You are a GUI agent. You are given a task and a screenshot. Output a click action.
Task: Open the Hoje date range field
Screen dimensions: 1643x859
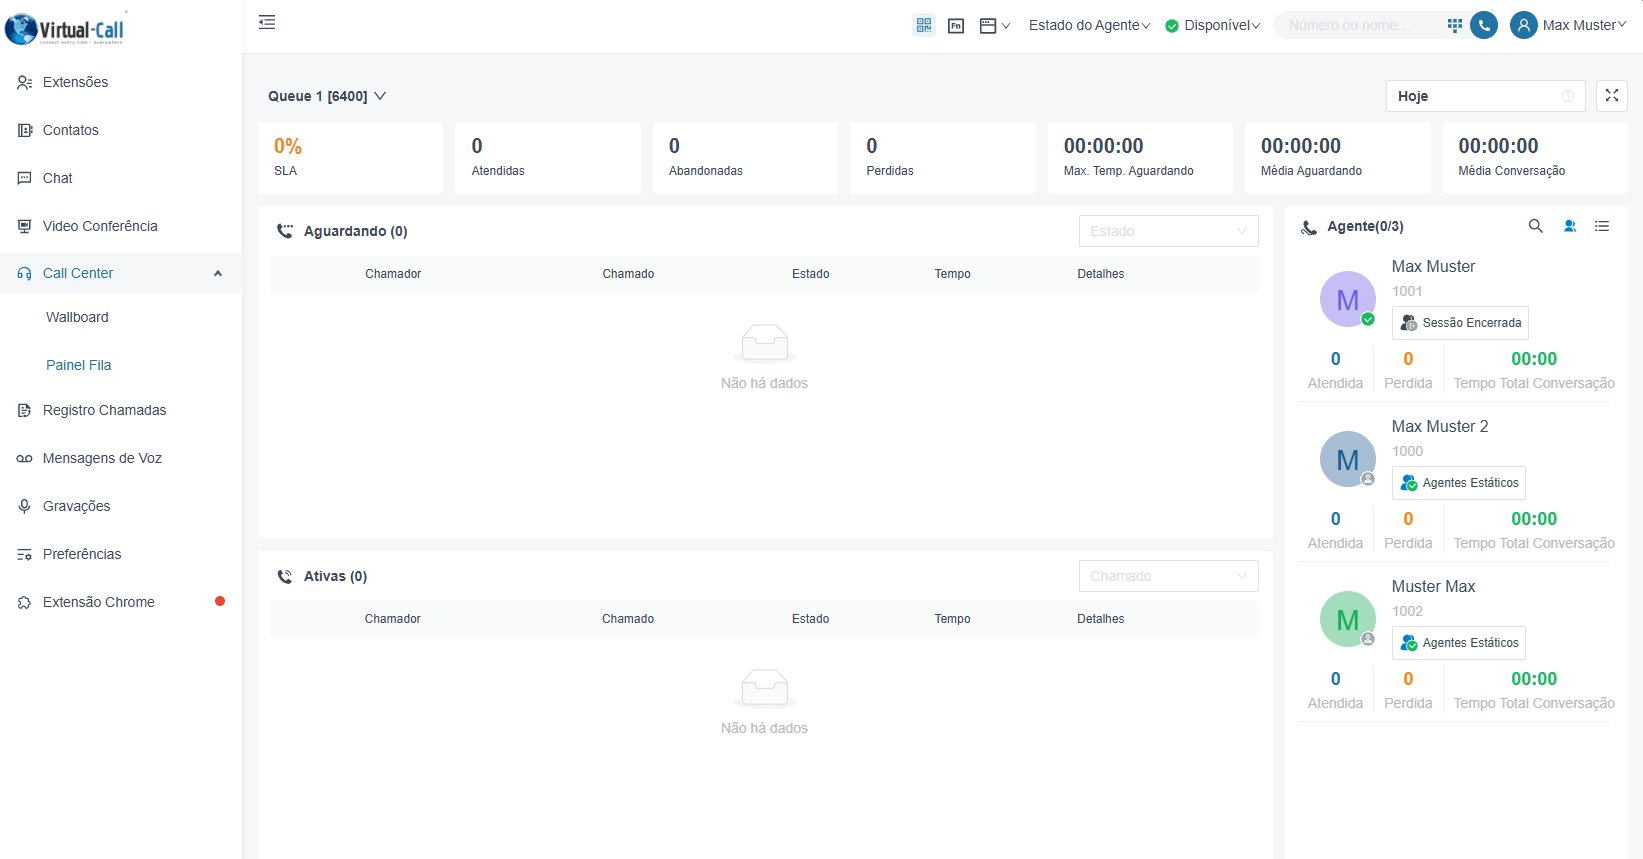click(x=1485, y=96)
